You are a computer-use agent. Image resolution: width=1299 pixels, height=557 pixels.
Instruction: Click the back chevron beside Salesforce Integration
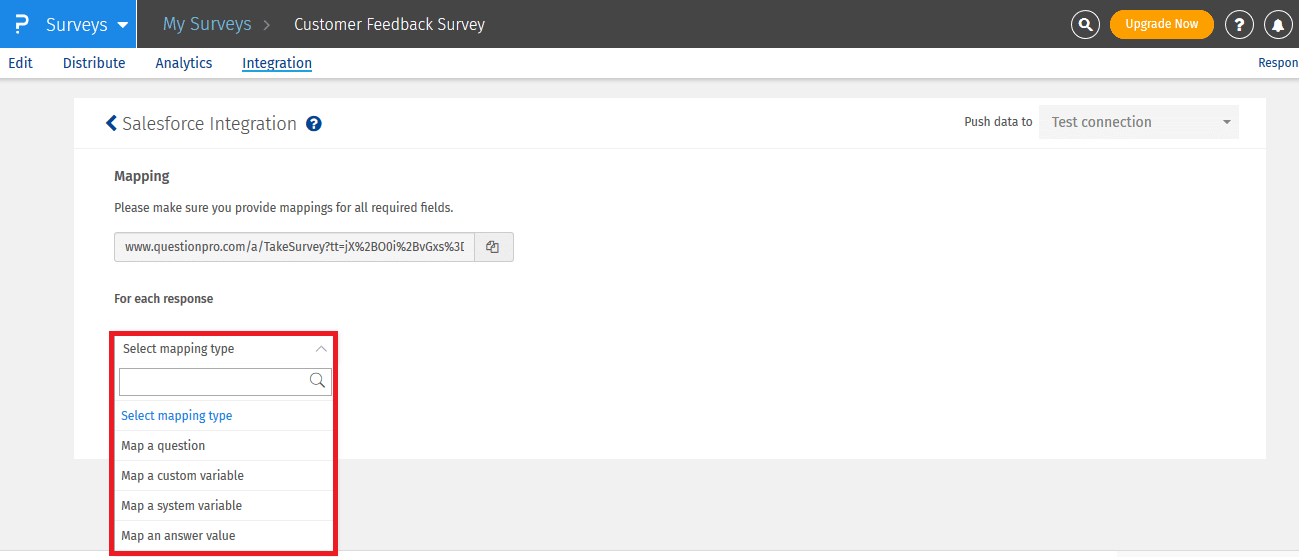111,124
